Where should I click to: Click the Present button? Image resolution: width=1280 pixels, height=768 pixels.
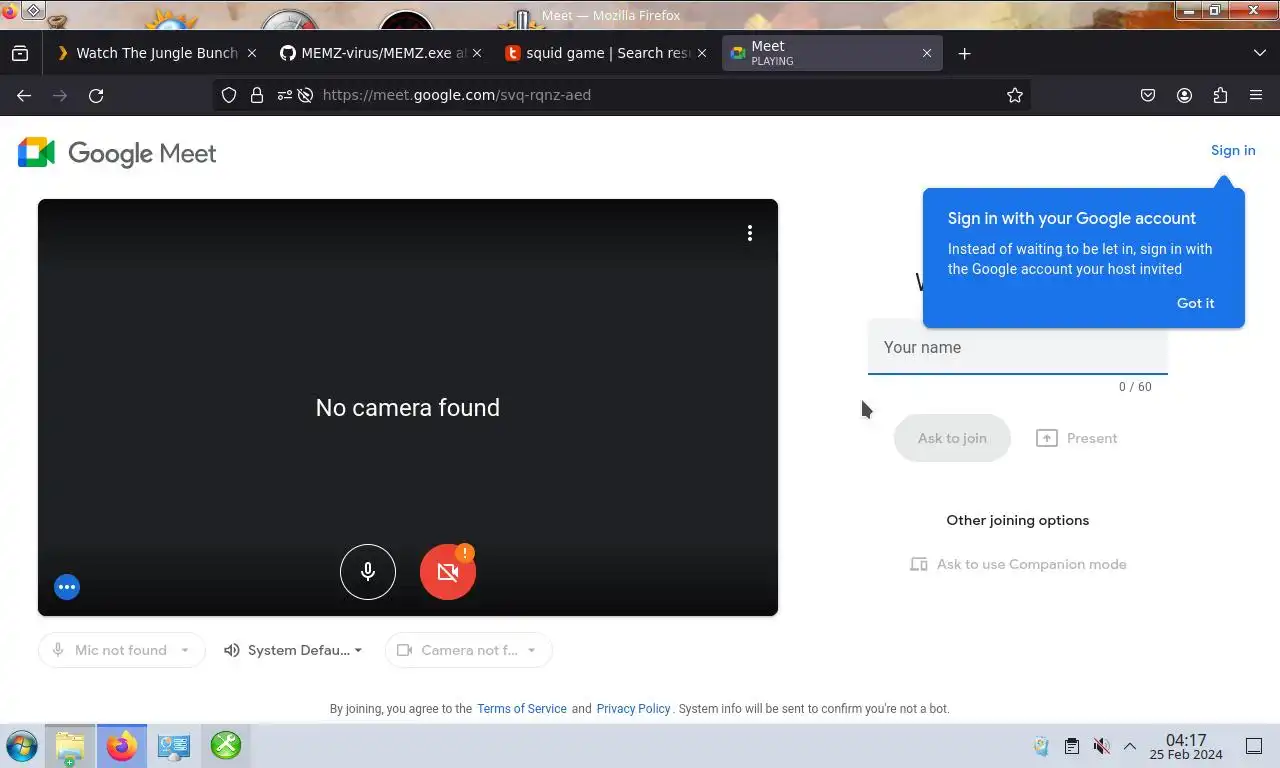tap(1077, 438)
